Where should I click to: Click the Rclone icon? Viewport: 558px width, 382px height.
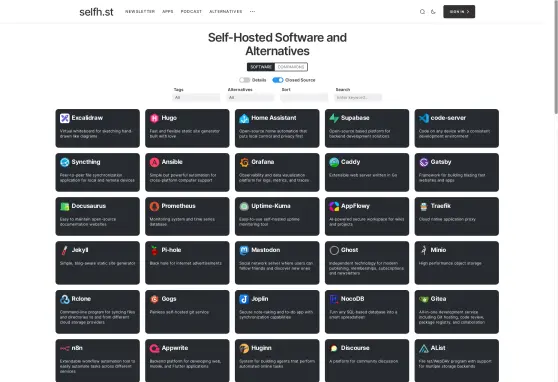pos(64,299)
